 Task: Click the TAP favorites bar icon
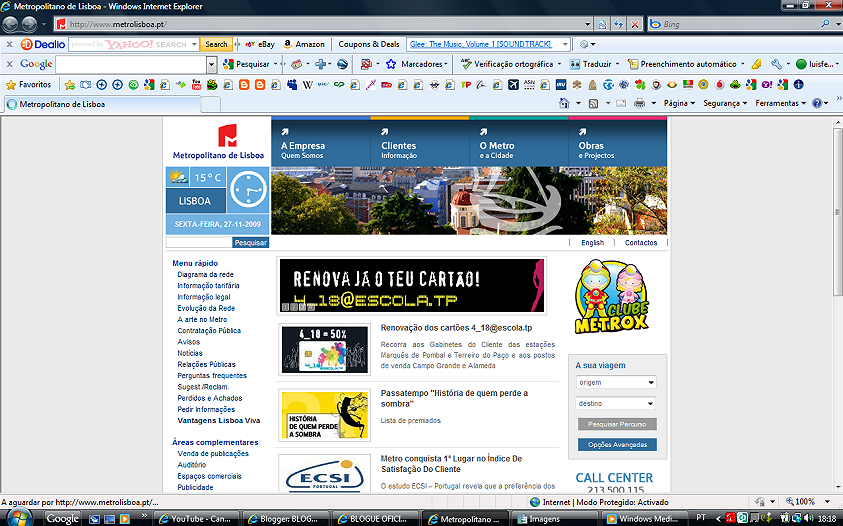tap(466, 84)
